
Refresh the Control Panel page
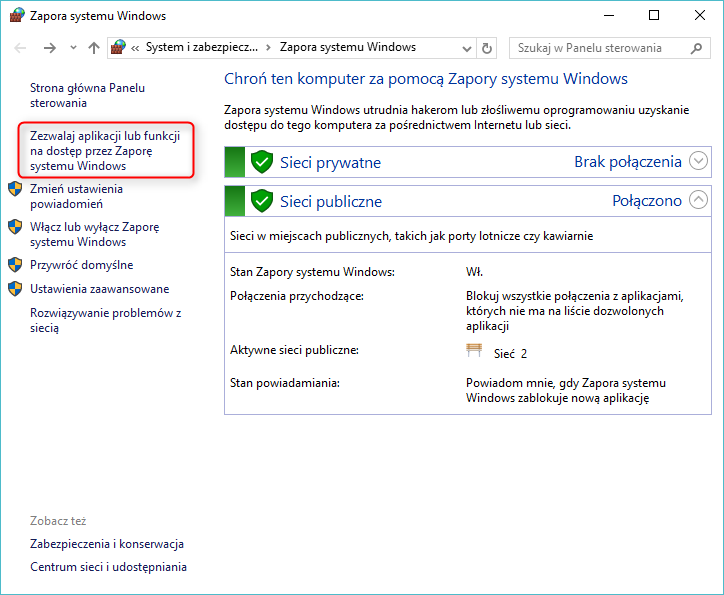pos(487,48)
